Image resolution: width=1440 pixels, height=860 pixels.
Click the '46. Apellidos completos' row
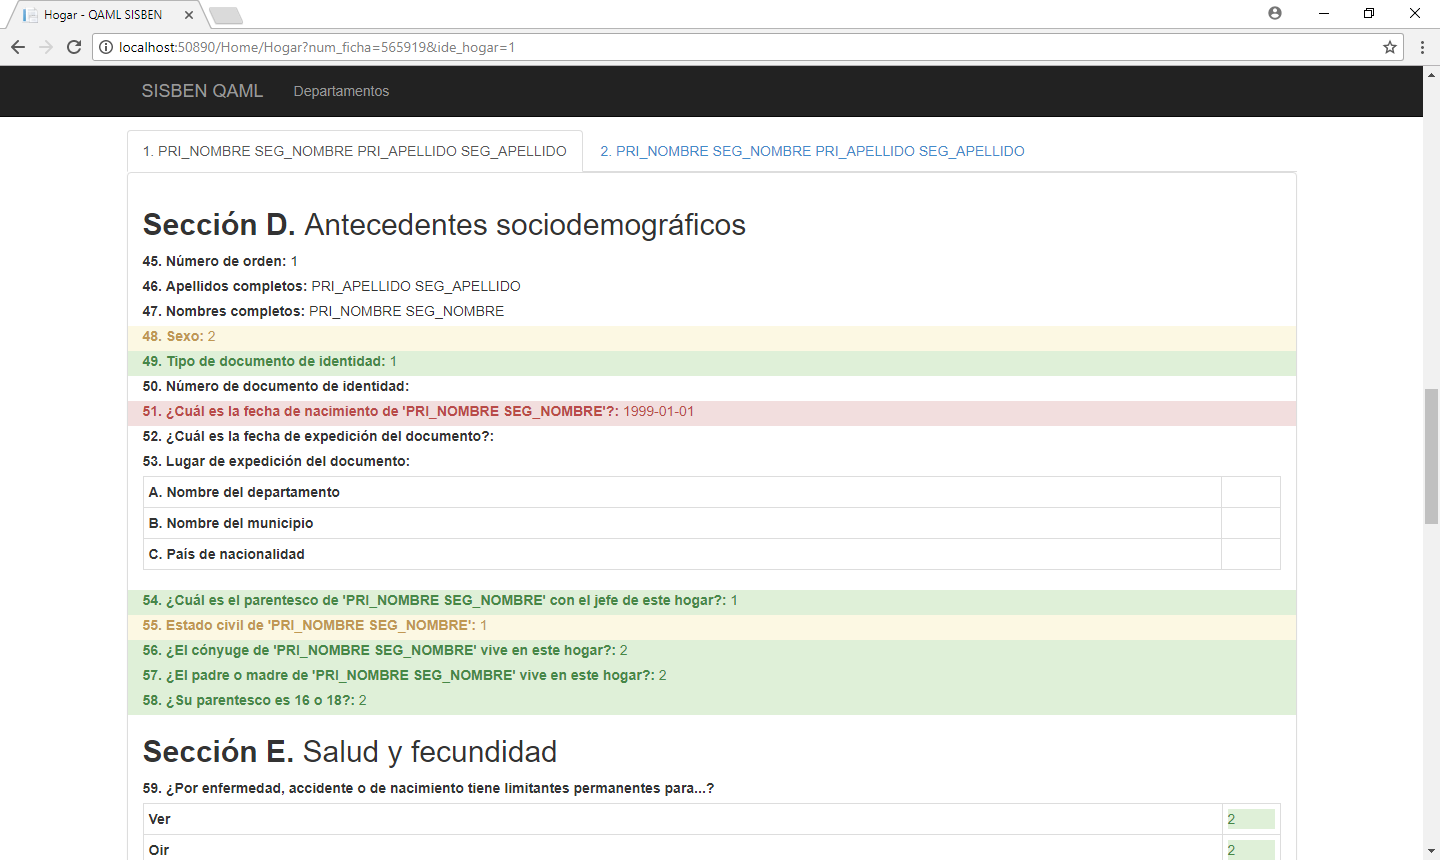tap(712, 286)
